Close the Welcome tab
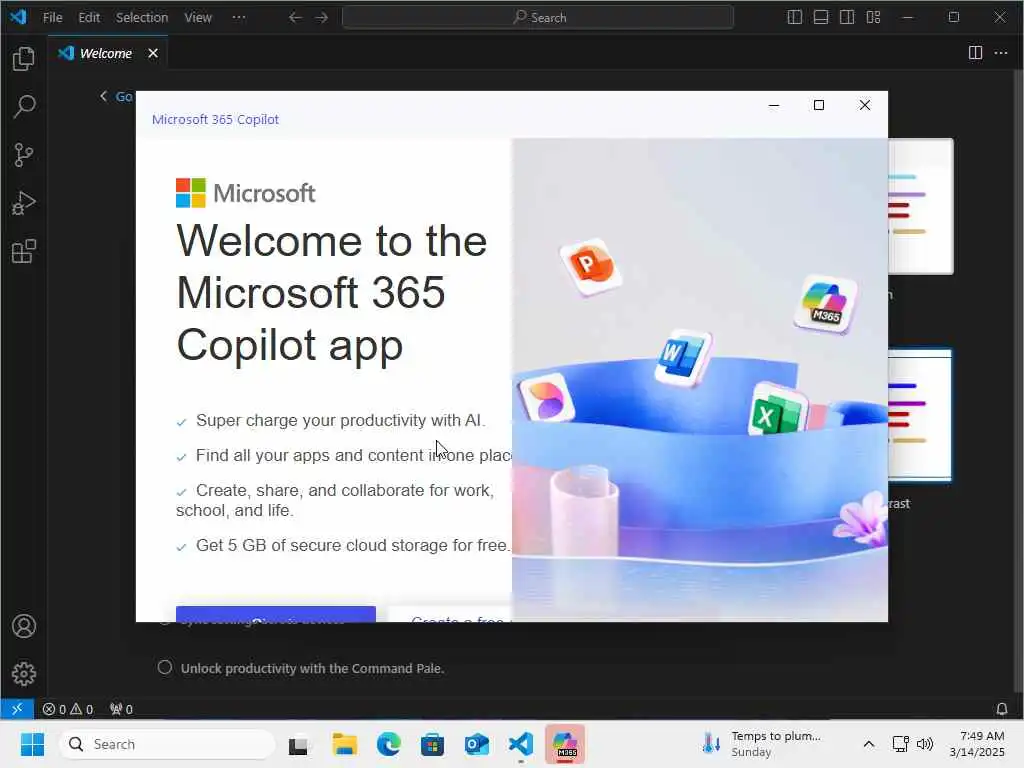The width and height of the screenshot is (1024, 768). [153, 53]
